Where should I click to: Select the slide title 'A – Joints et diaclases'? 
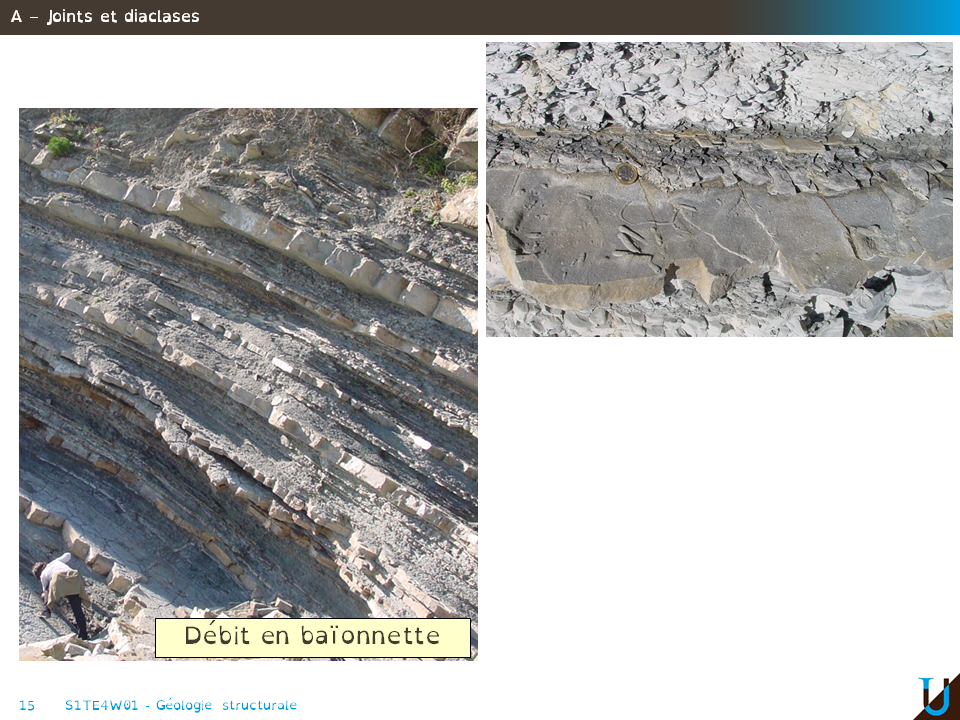click(x=105, y=17)
